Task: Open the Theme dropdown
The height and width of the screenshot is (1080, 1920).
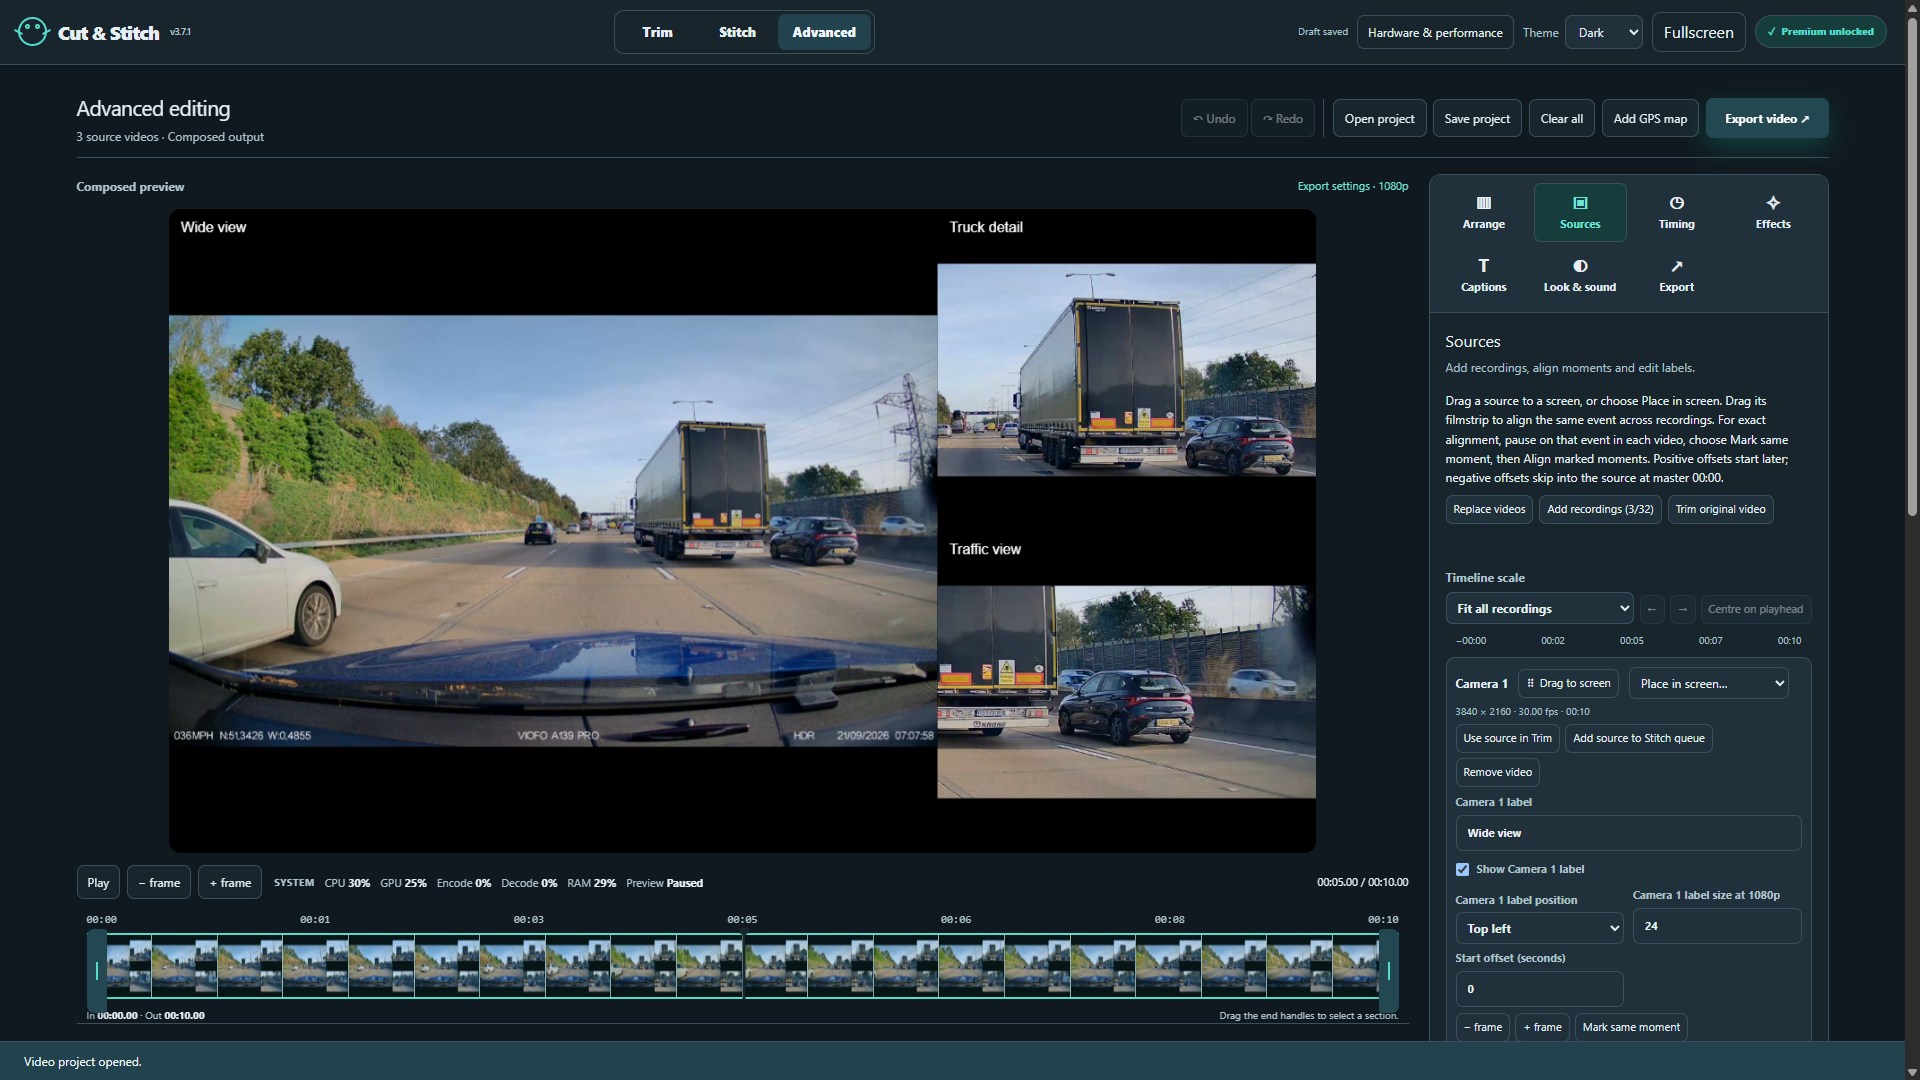Action: point(1603,32)
